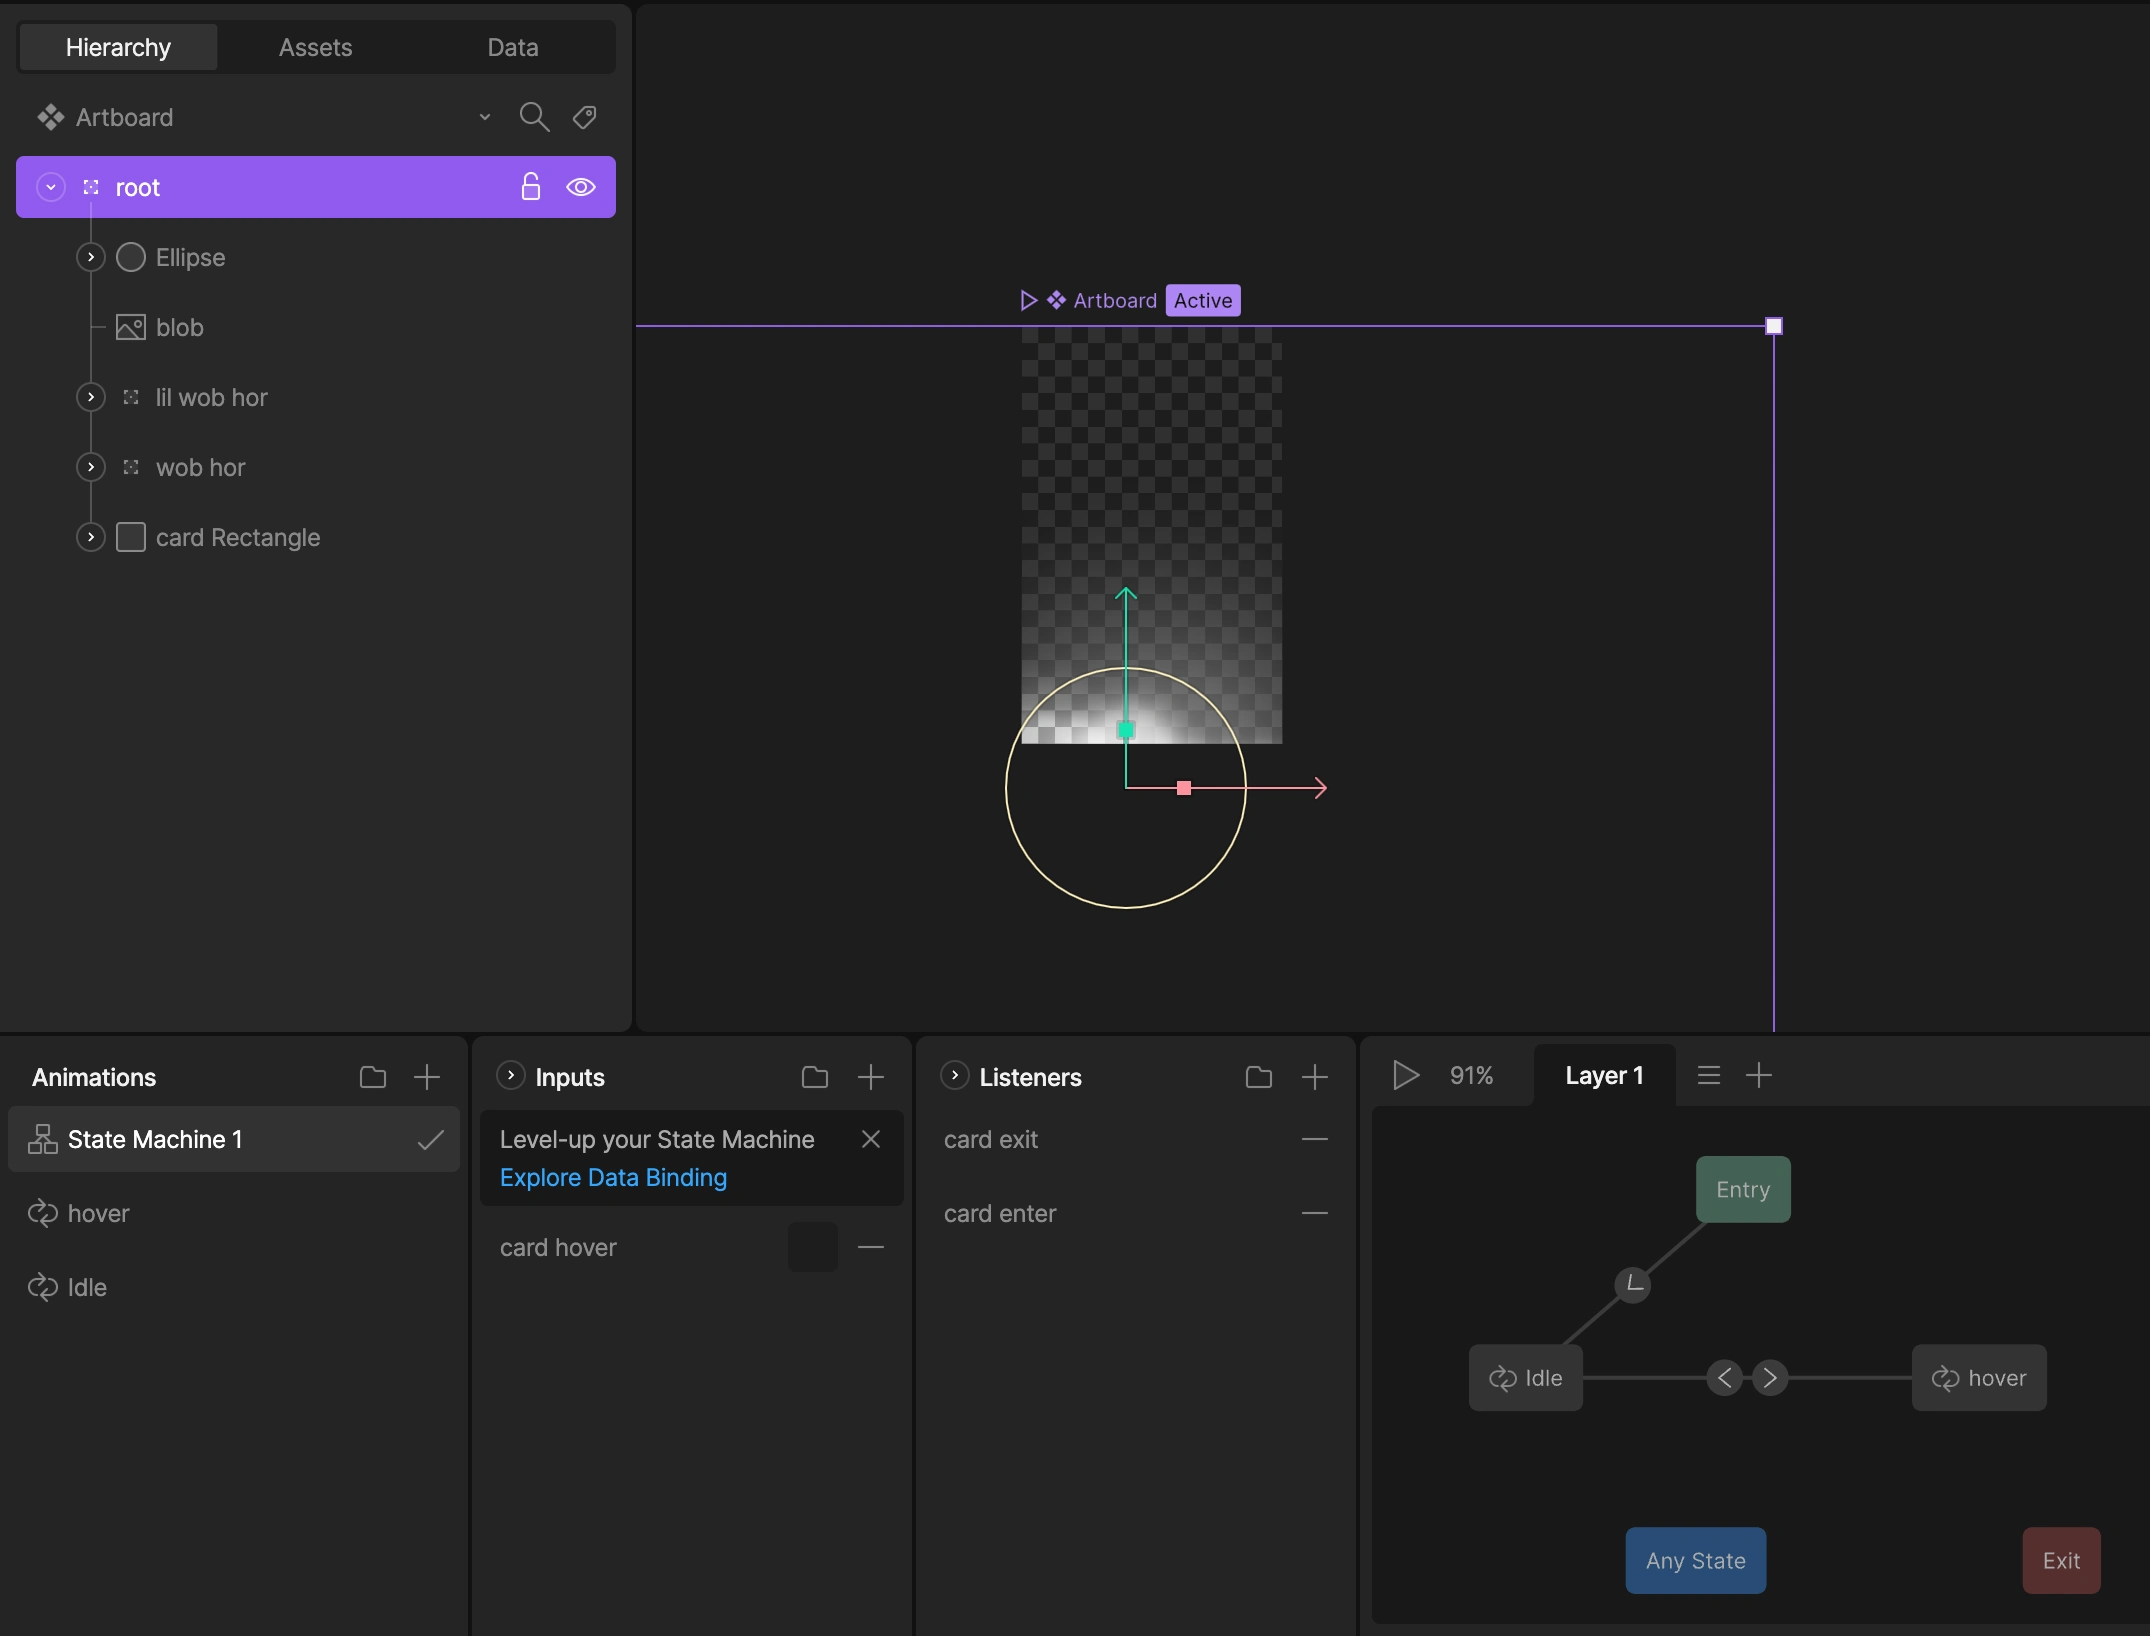The height and width of the screenshot is (1636, 2150).
Task: Add a new animation with plus icon
Action: (x=427, y=1077)
